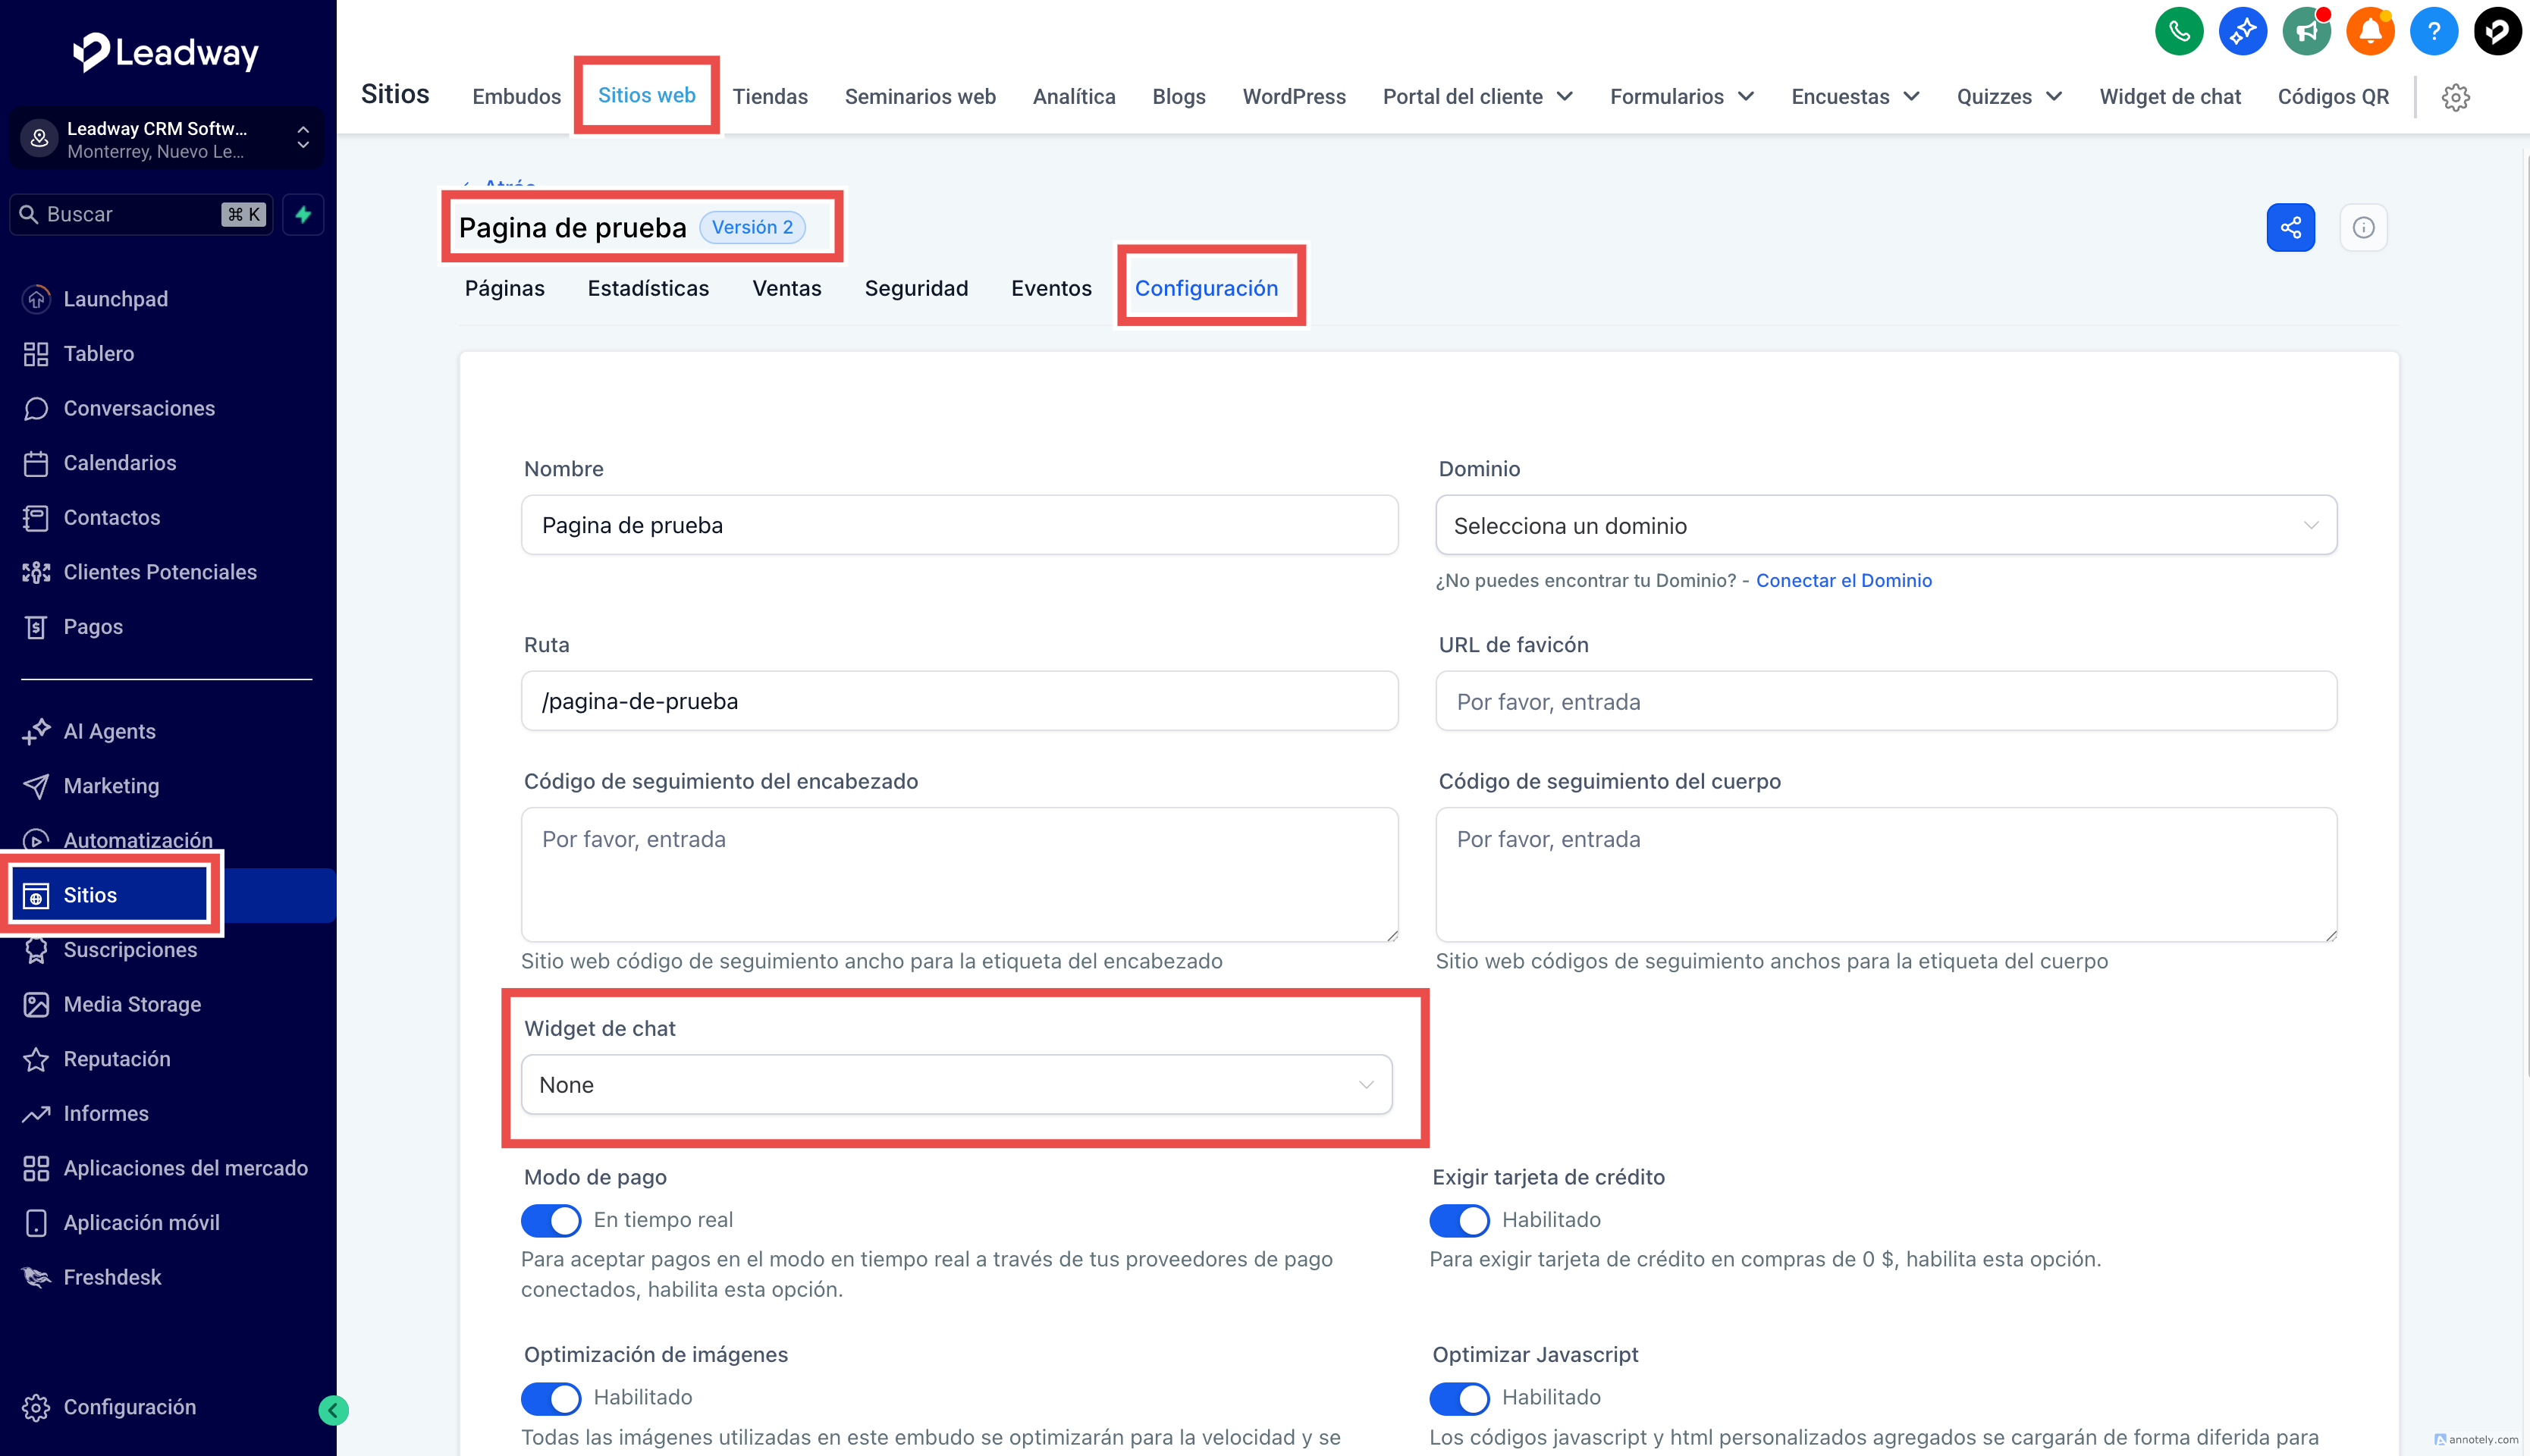Screen dimensions: 2530x1456
Task: Click the green lightning bolt quick actions icon
Action: coord(303,214)
